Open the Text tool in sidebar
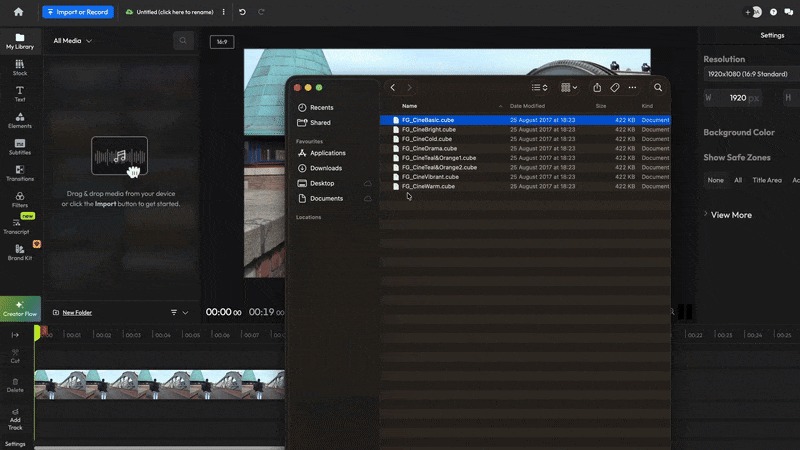Viewport: 800px width, 450px height. point(20,93)
